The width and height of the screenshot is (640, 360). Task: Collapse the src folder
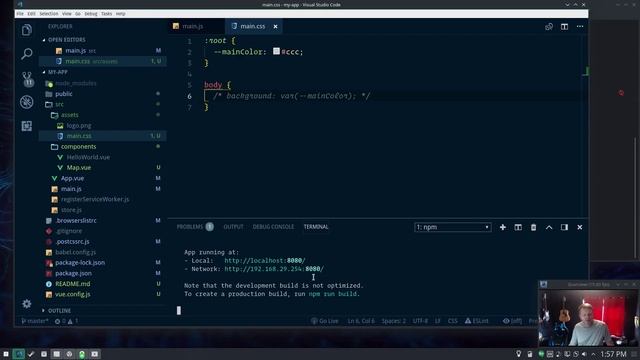(59, 104)
